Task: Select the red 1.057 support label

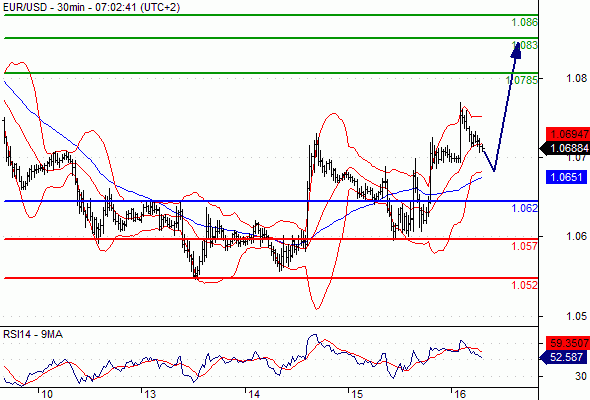Action: (x=525, y=246)
